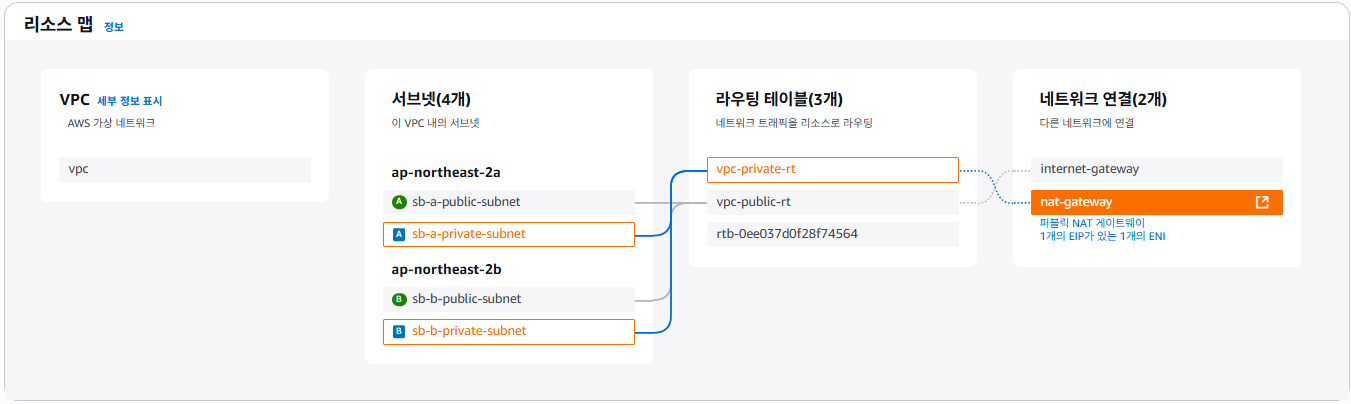Click green A badge of sb-a-public-subnet

click(x=399, y=202)
